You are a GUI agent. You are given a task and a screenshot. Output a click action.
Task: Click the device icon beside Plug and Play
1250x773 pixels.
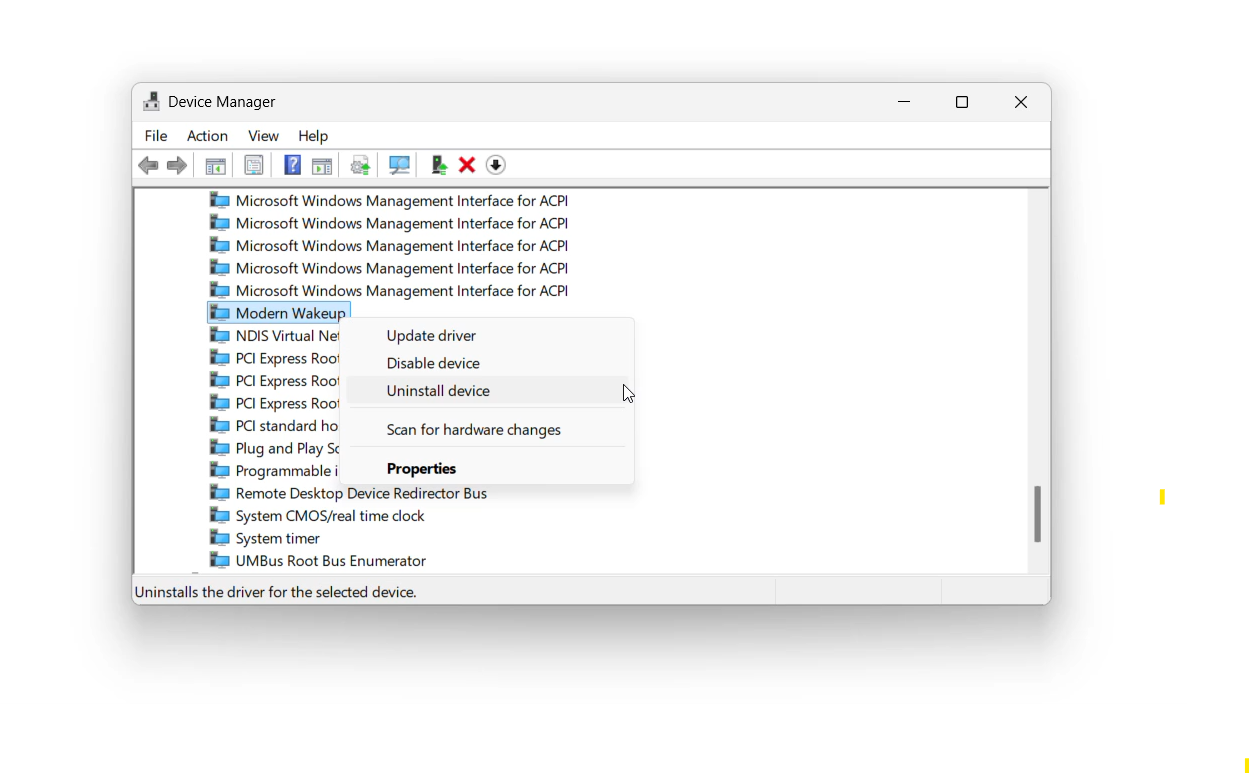coord(220,448)
